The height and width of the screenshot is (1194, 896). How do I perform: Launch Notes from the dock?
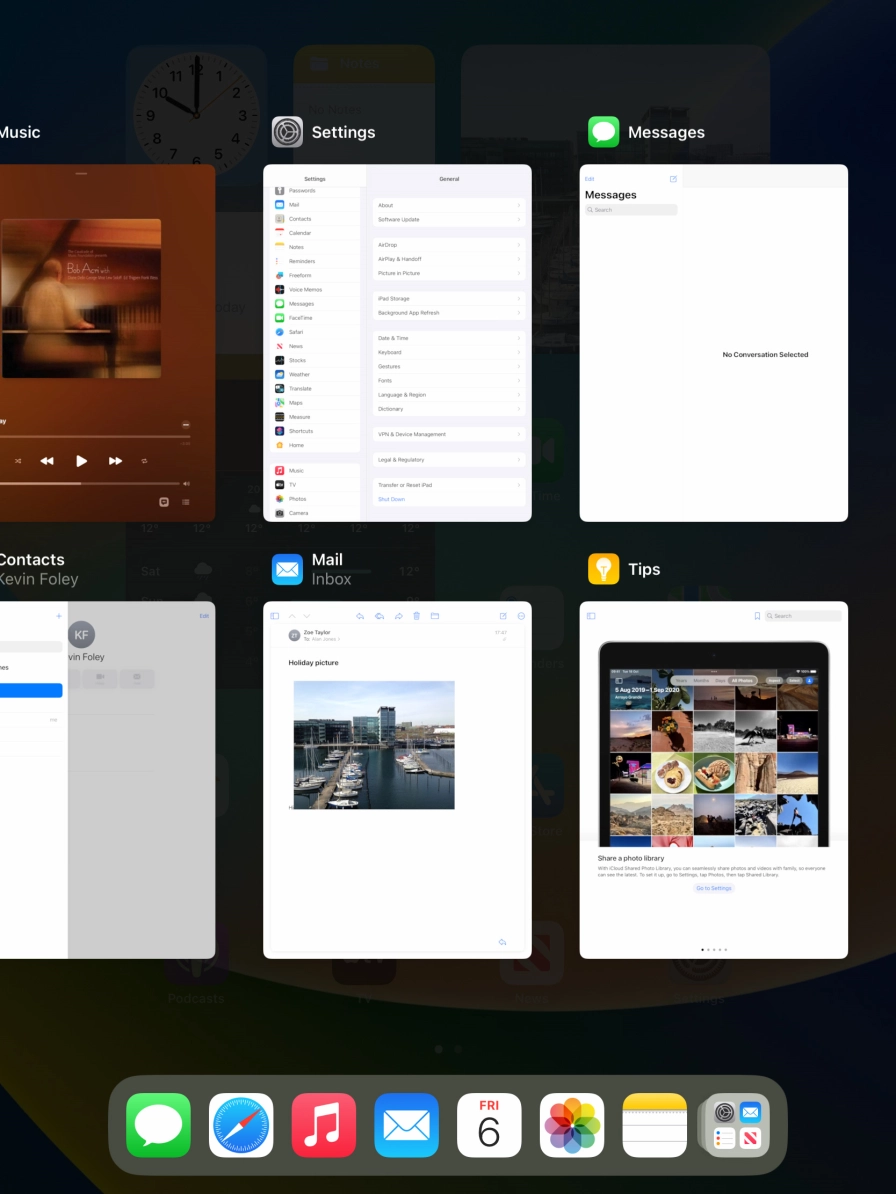click(655, 1125)
